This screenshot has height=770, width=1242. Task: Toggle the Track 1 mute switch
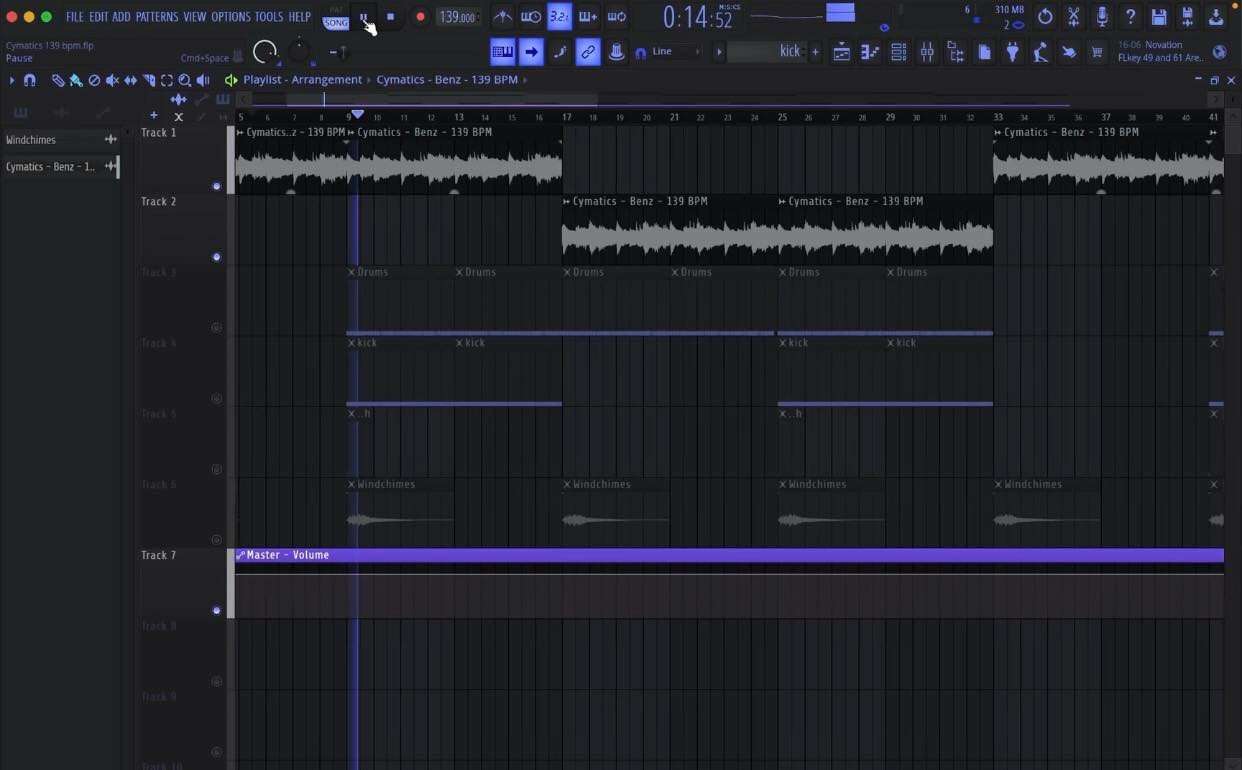coord(217,186)
